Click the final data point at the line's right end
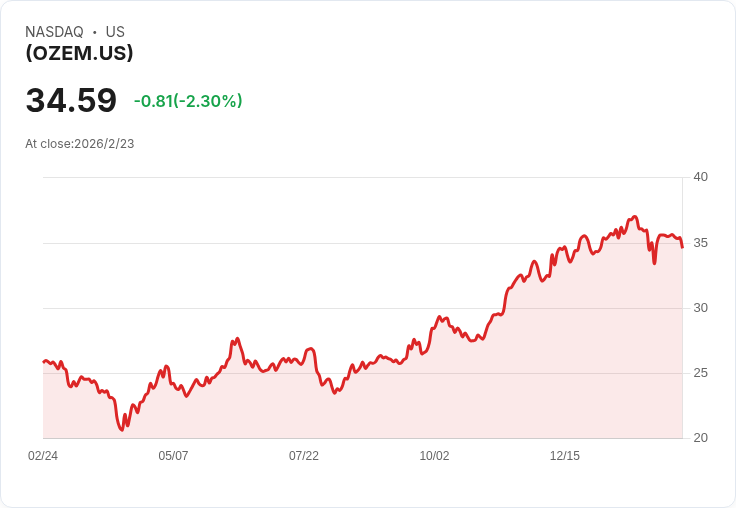This screenshot has width=736, height=508. [x=682, y=247]
